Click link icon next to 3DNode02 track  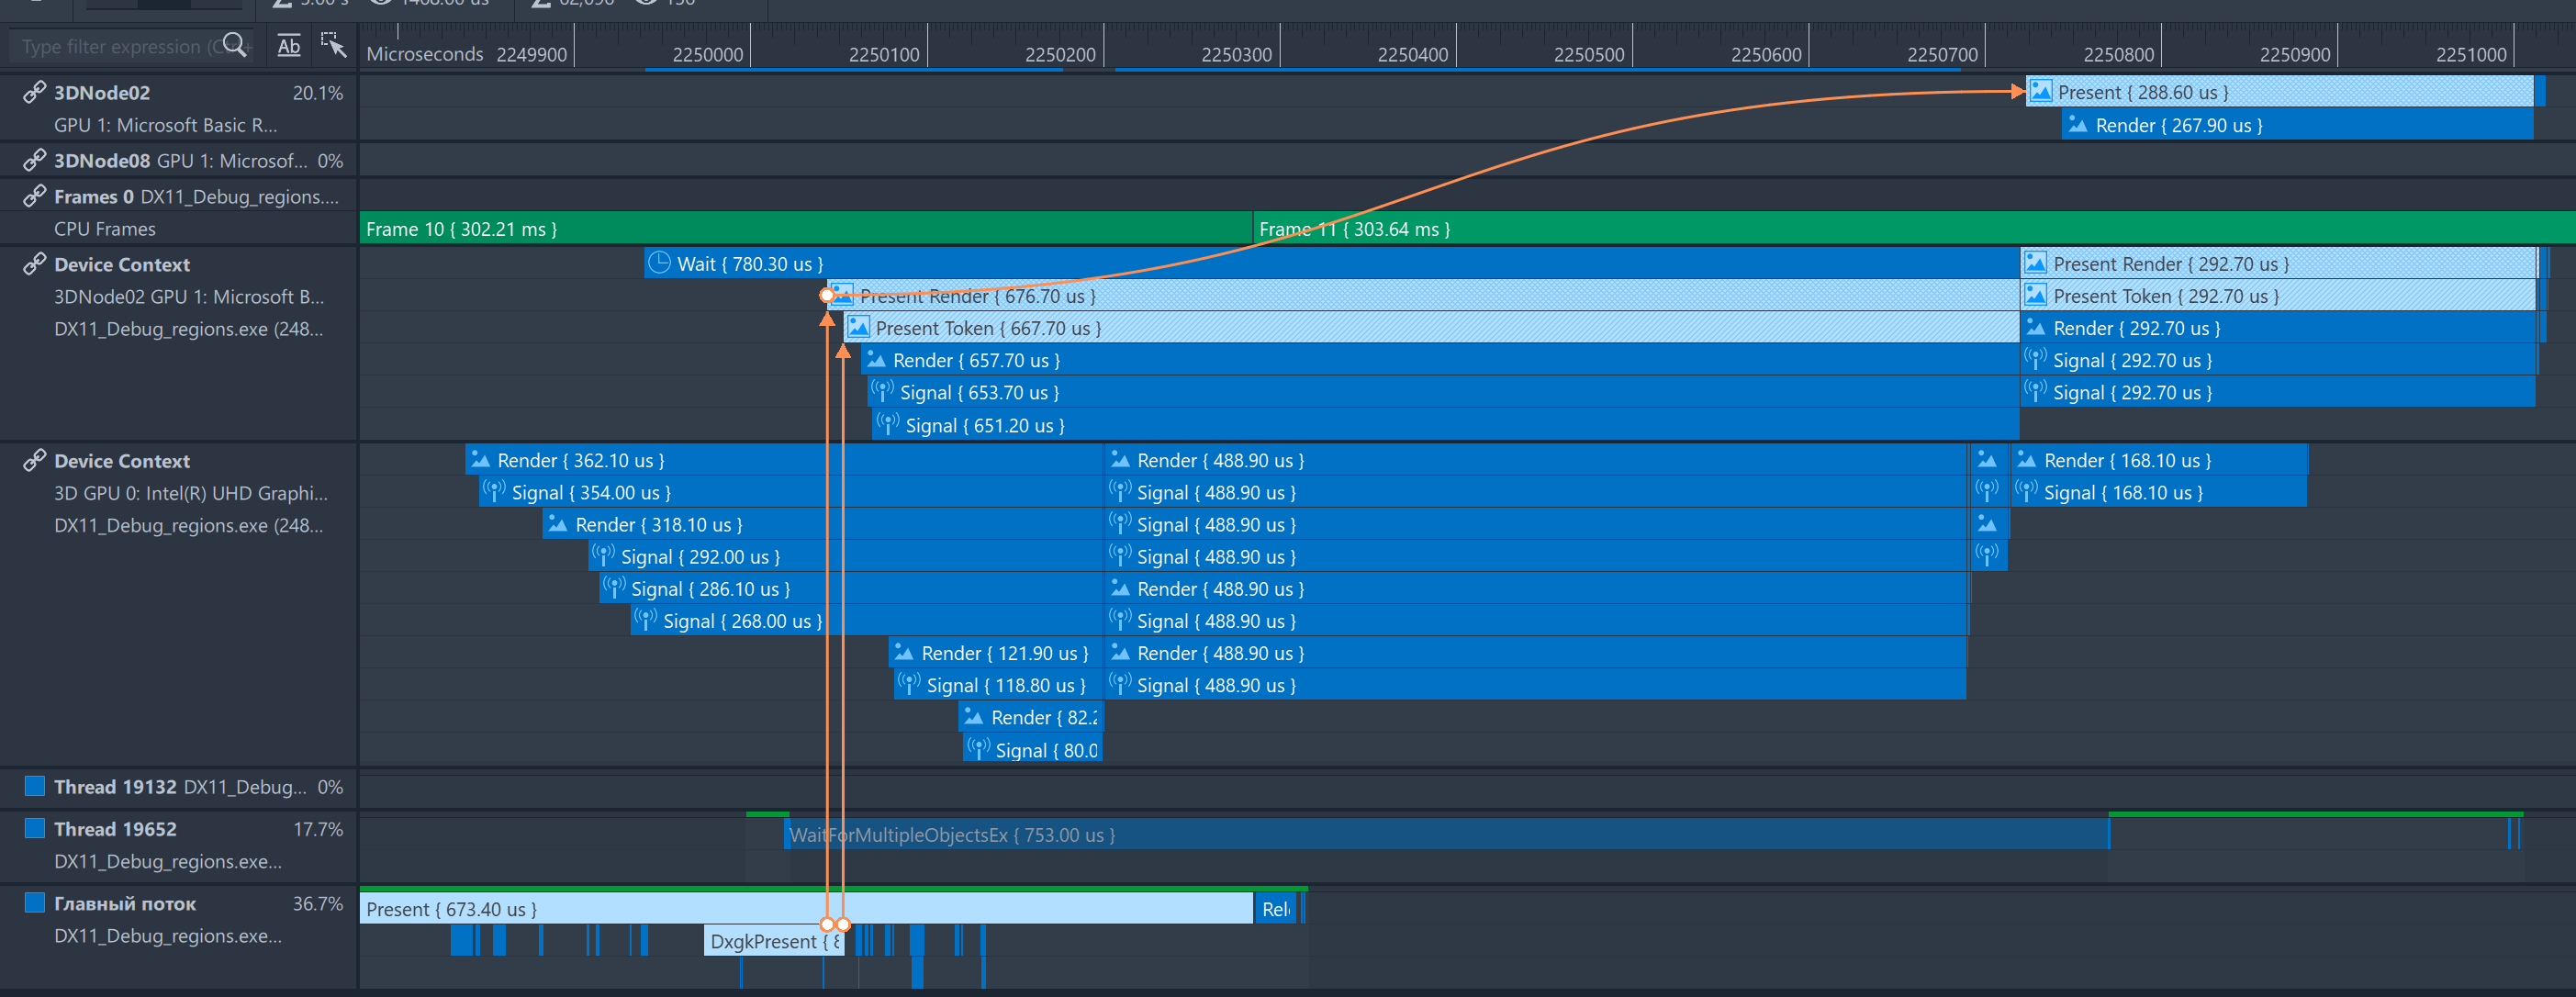tap(35, 92)
